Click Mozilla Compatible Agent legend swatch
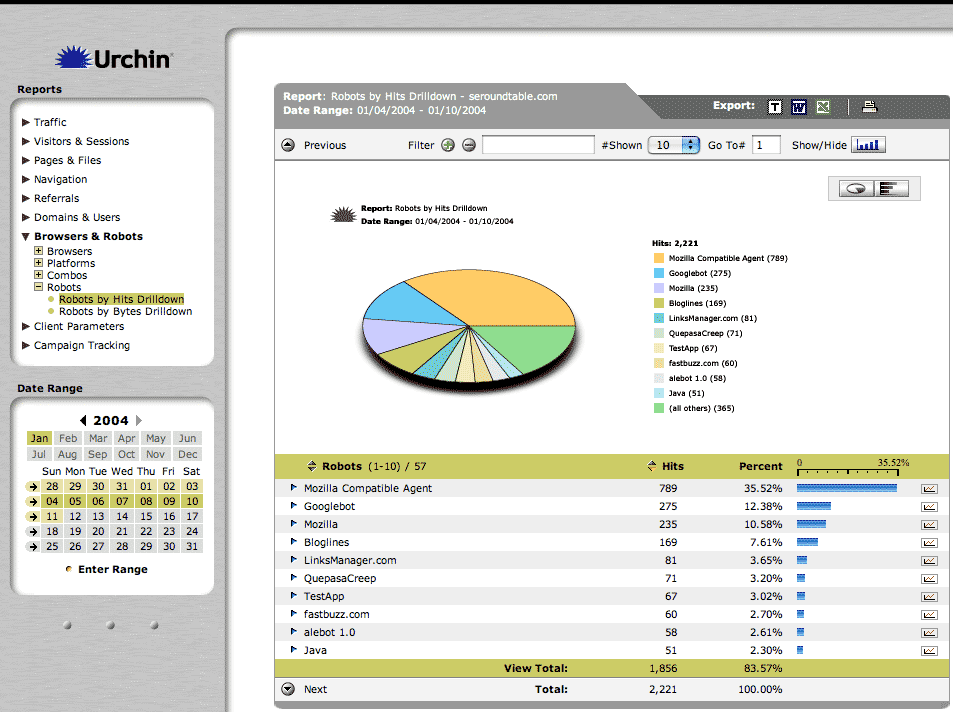This screenshot has width=953, height=712. click(x=659, y=258)
